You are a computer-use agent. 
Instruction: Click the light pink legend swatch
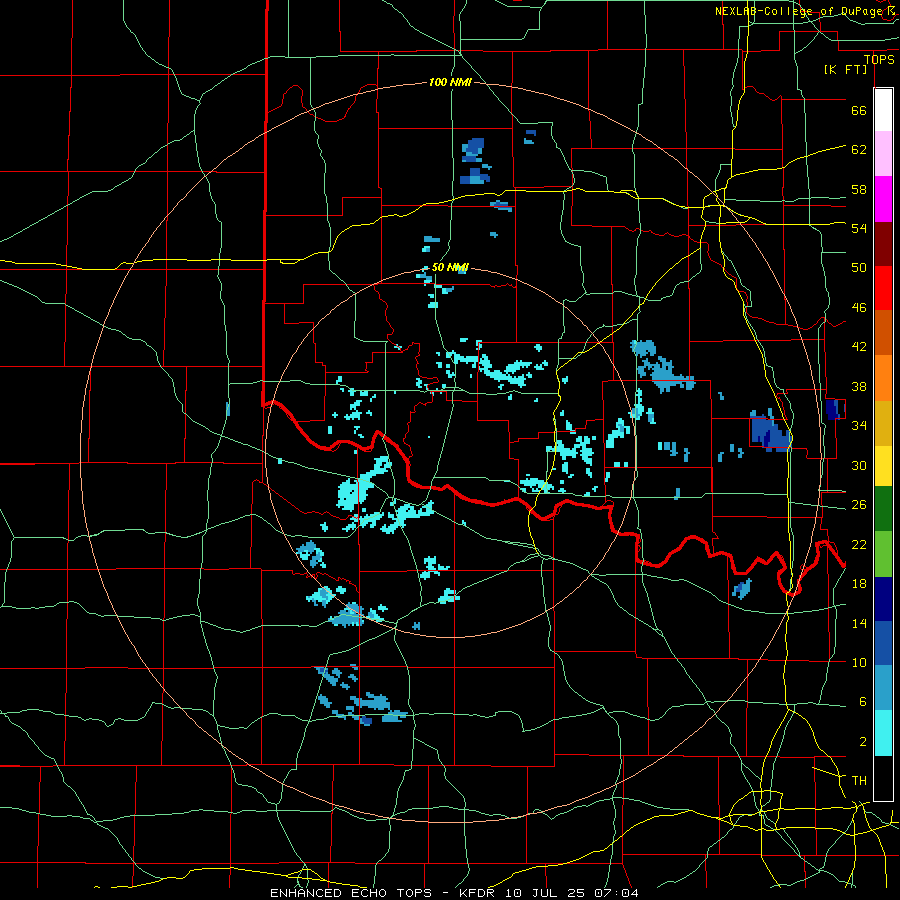tap(883, 154)
